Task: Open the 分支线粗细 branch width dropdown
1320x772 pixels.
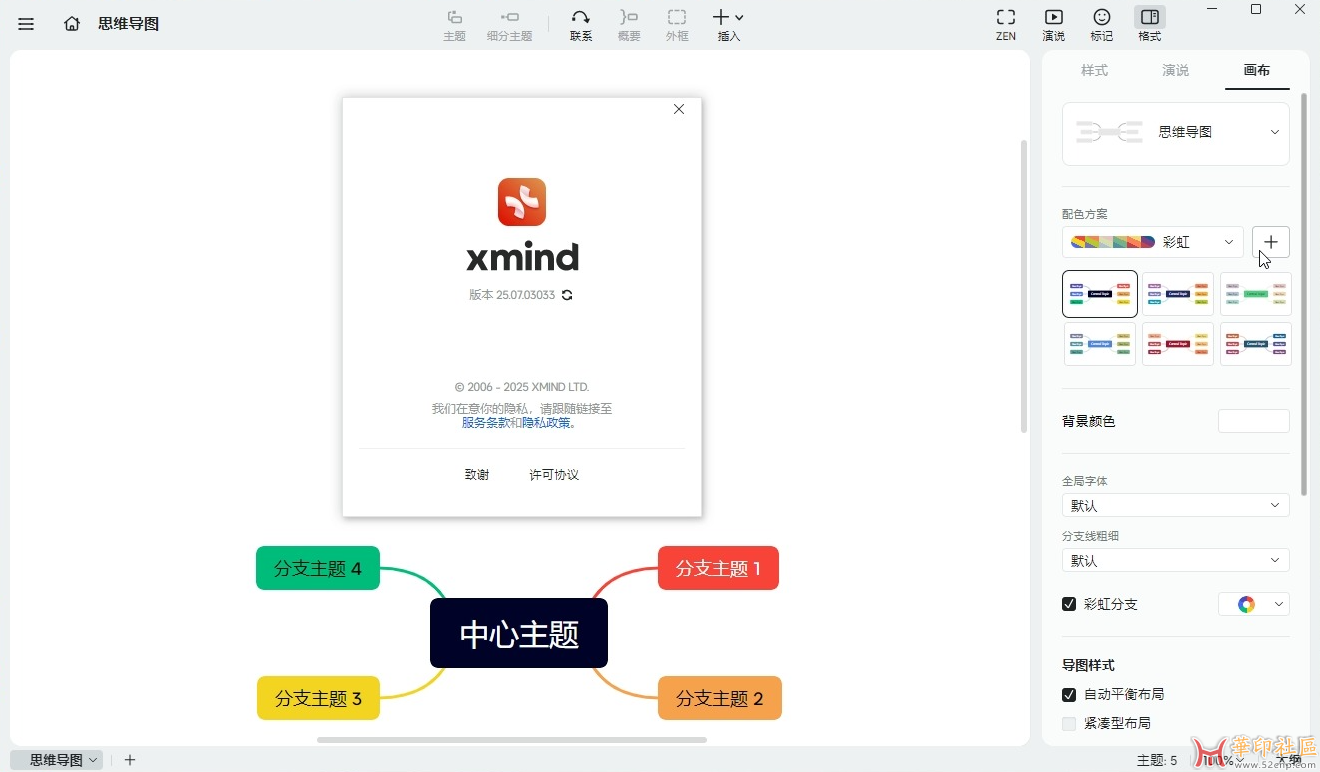Action: coord(1174,560)
